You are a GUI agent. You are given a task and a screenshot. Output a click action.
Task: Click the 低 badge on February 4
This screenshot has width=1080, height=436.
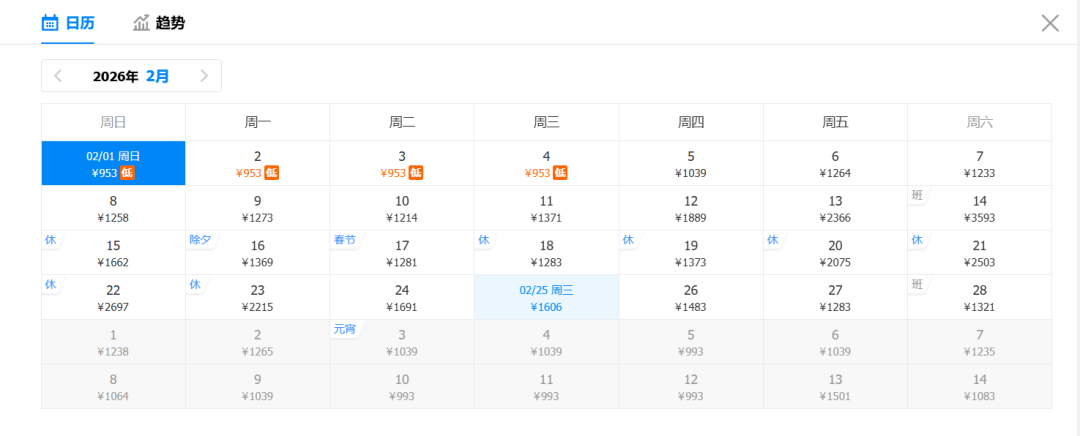[x=561, y=173]
